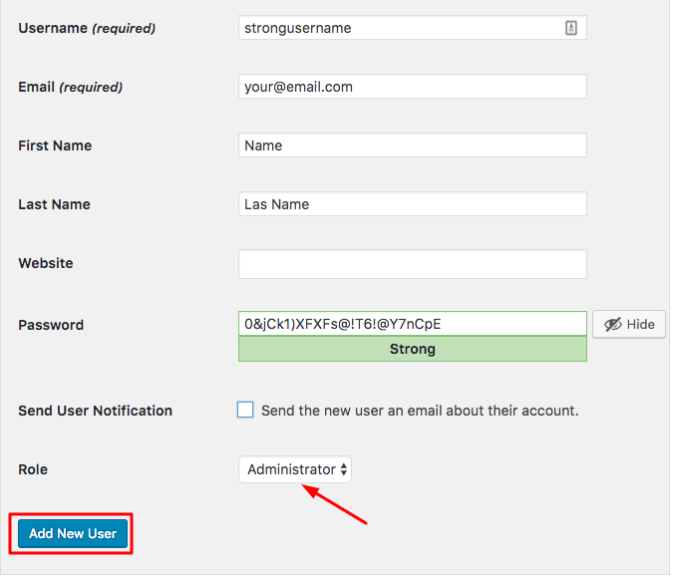Click the Add New User button

point(73,534)
